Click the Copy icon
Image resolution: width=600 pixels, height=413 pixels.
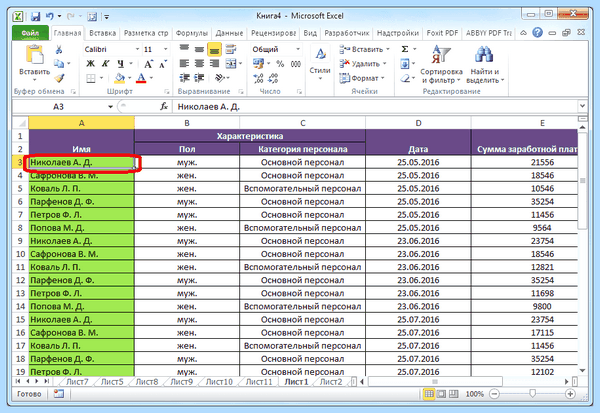[59, 64]
